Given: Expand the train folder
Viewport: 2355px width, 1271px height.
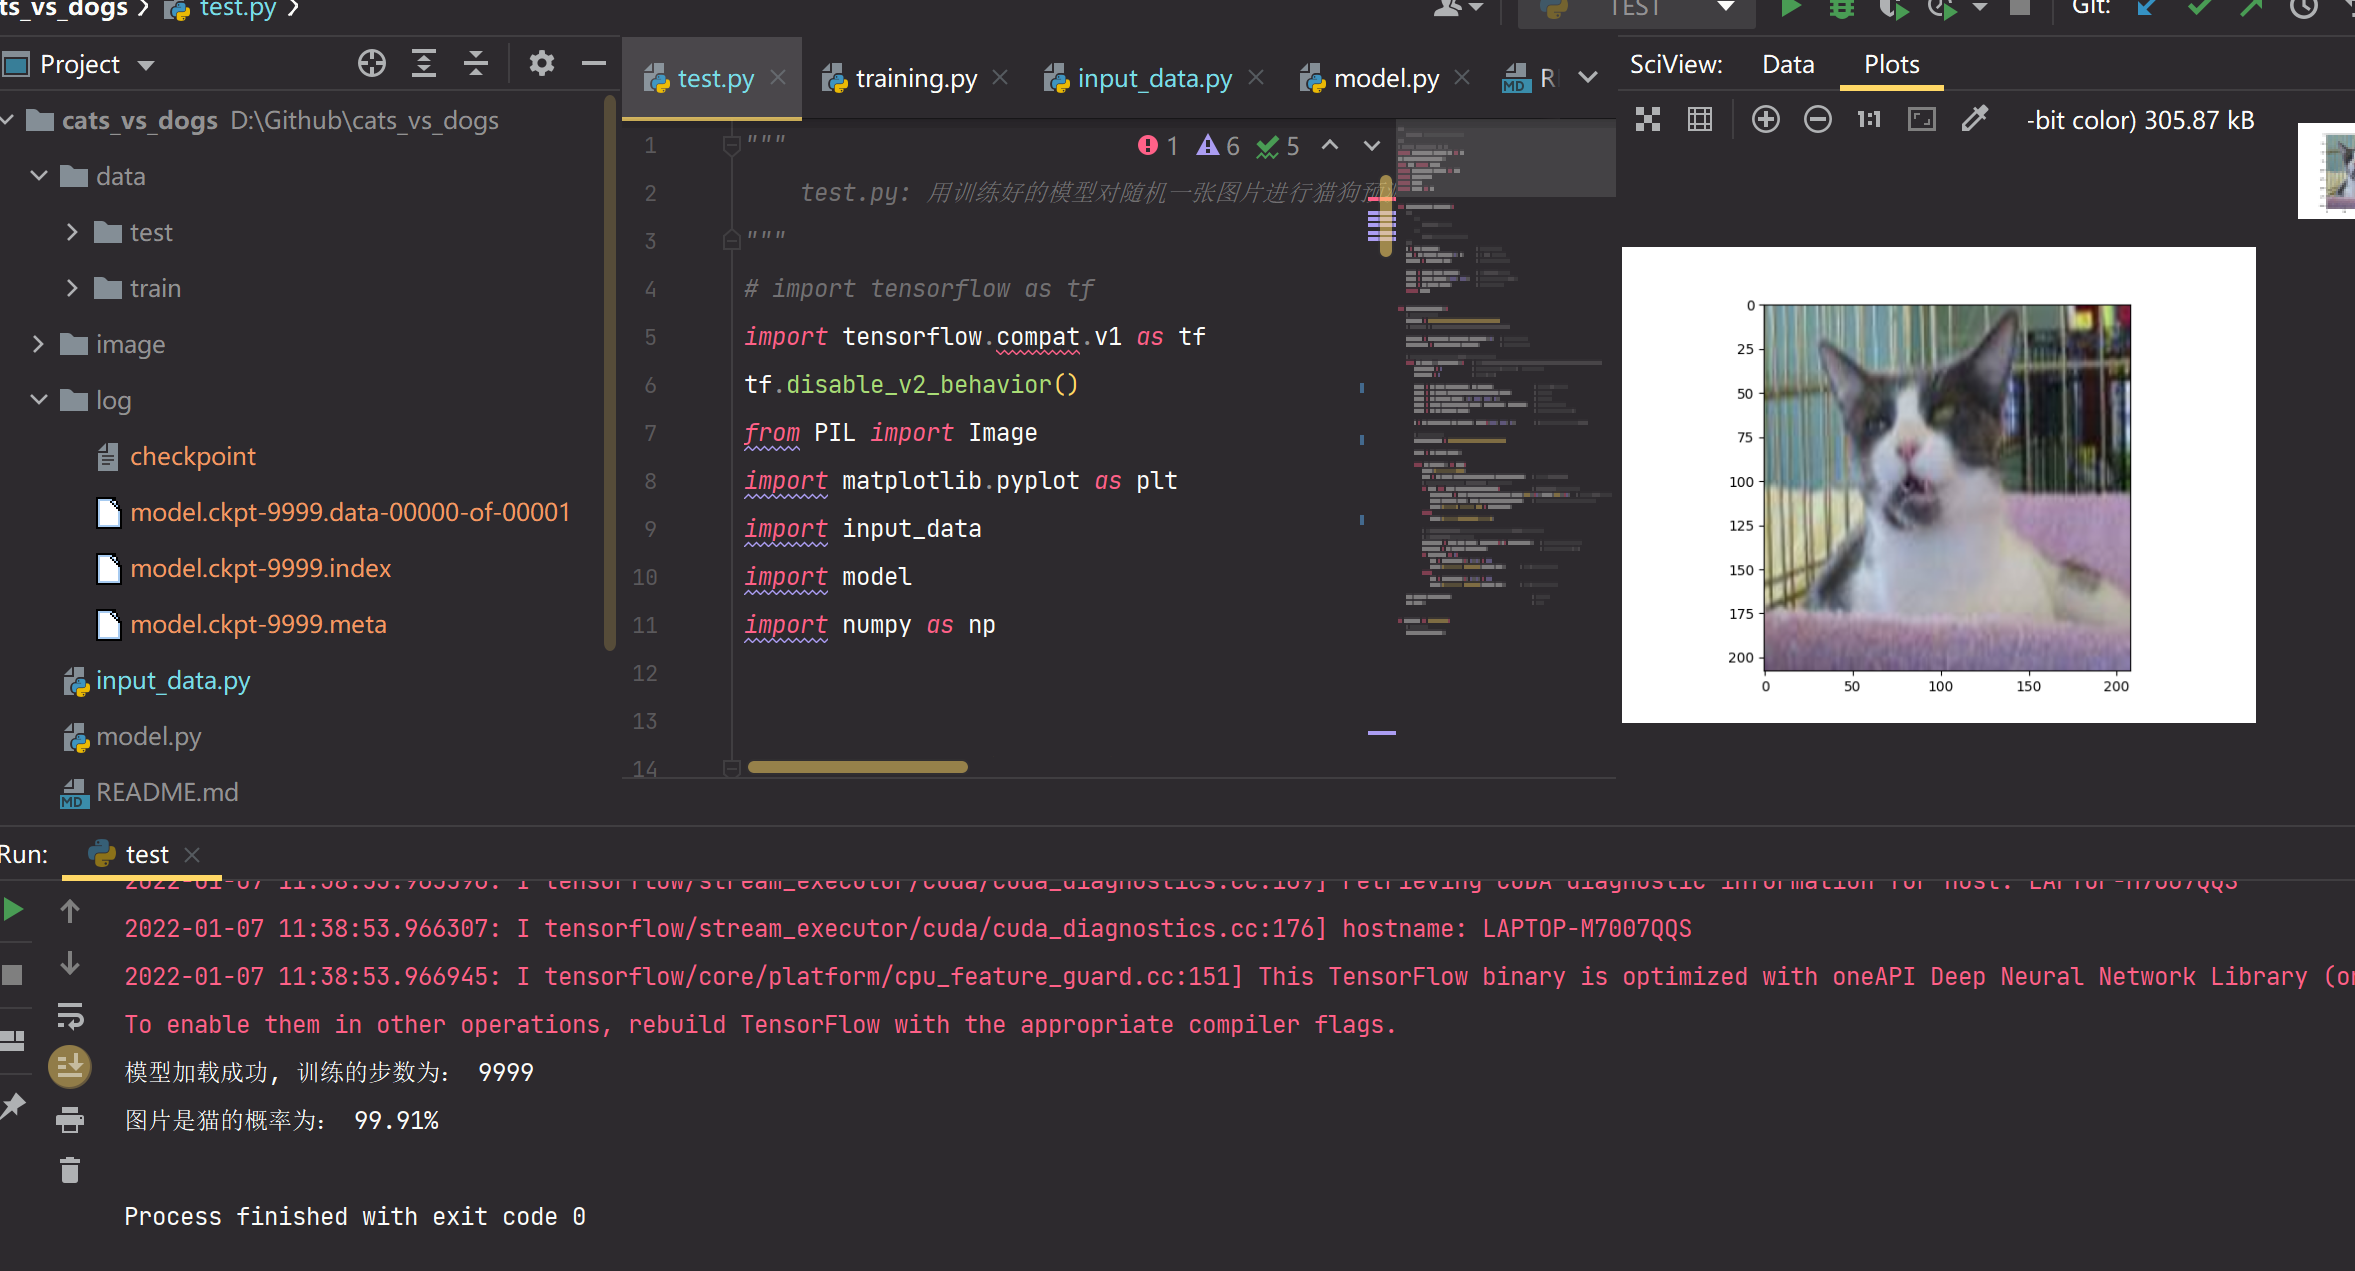Looking at the screenshot, I should tap(72, 288).
